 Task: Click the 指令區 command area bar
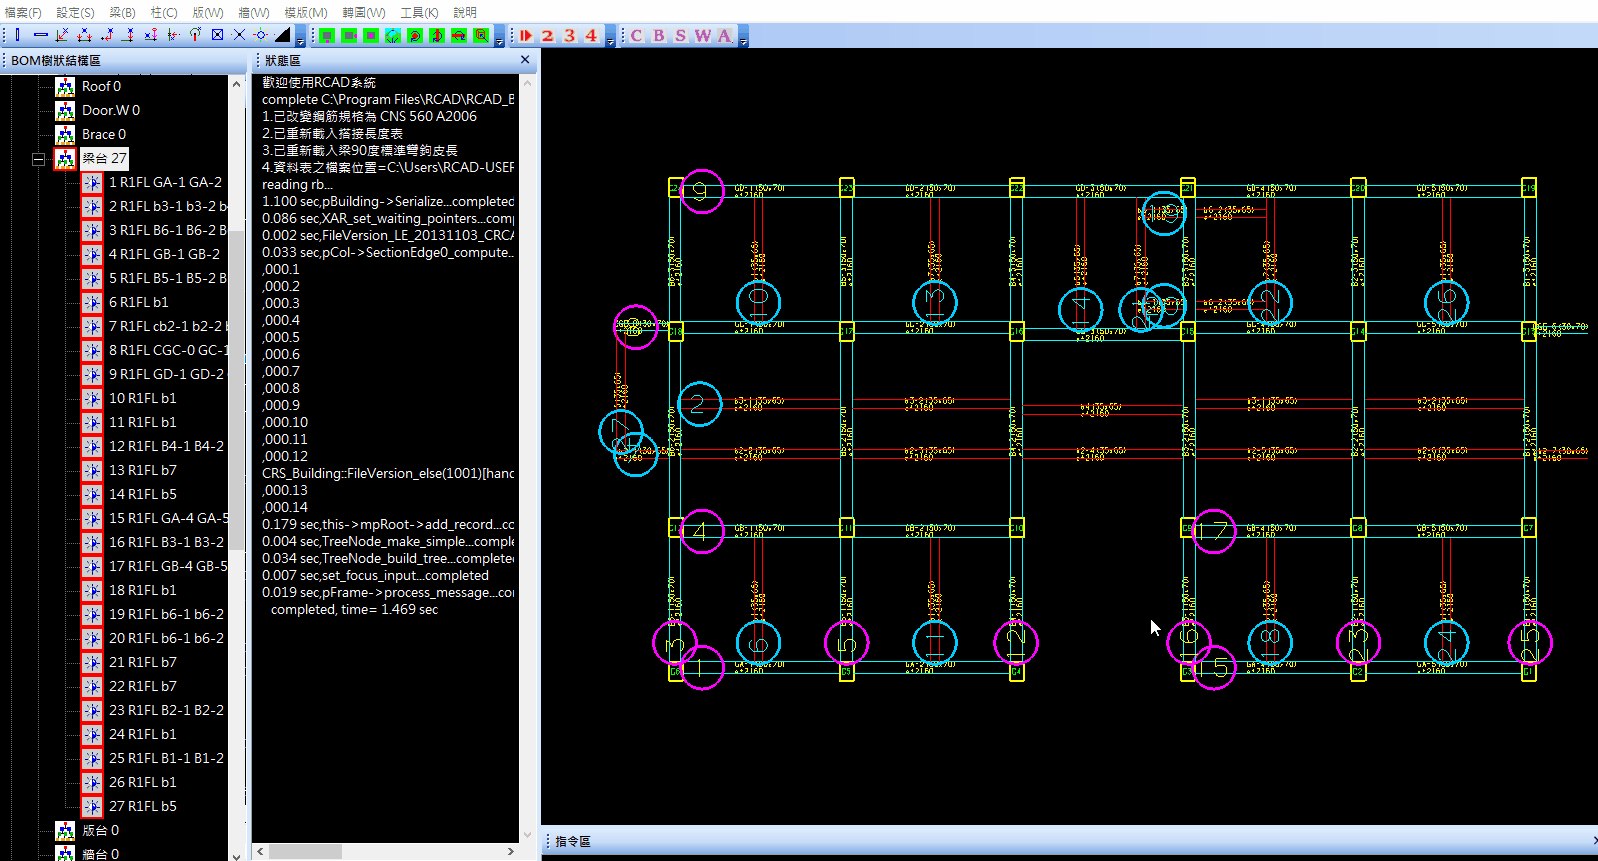tap(1070, 841)
